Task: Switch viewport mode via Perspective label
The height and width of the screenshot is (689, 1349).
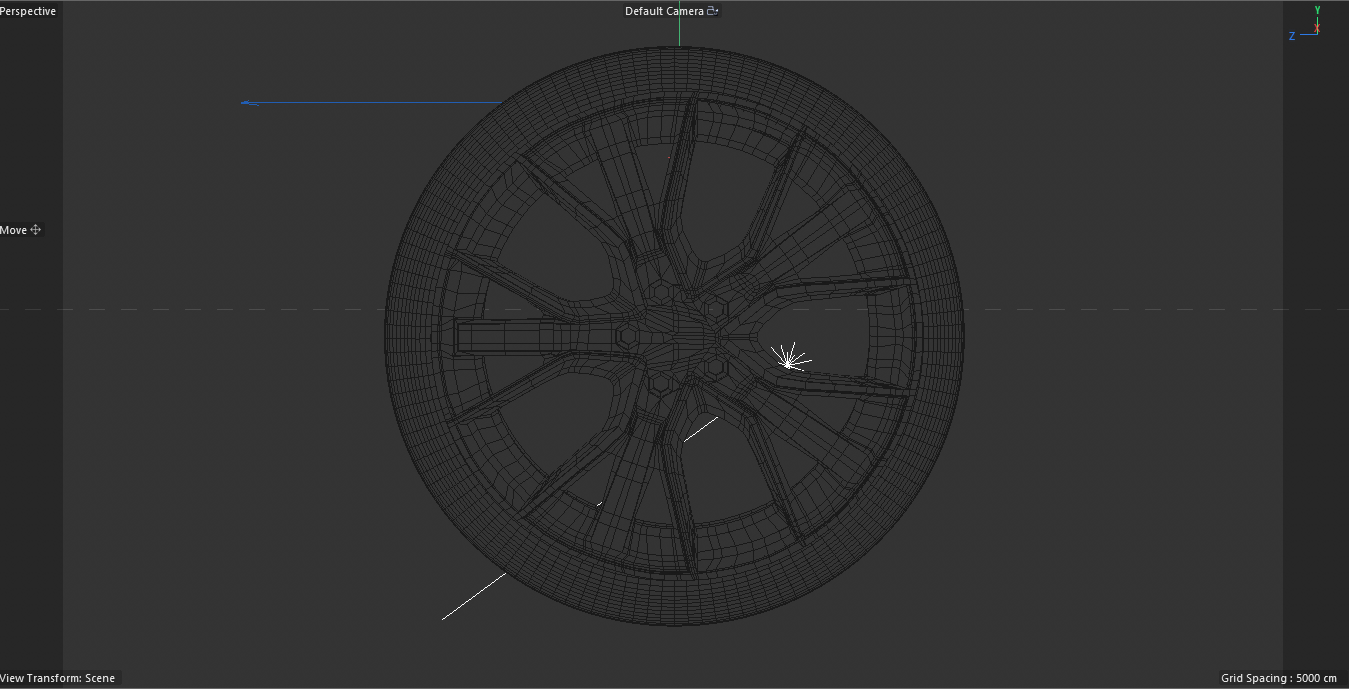Action: click(28, 10)
